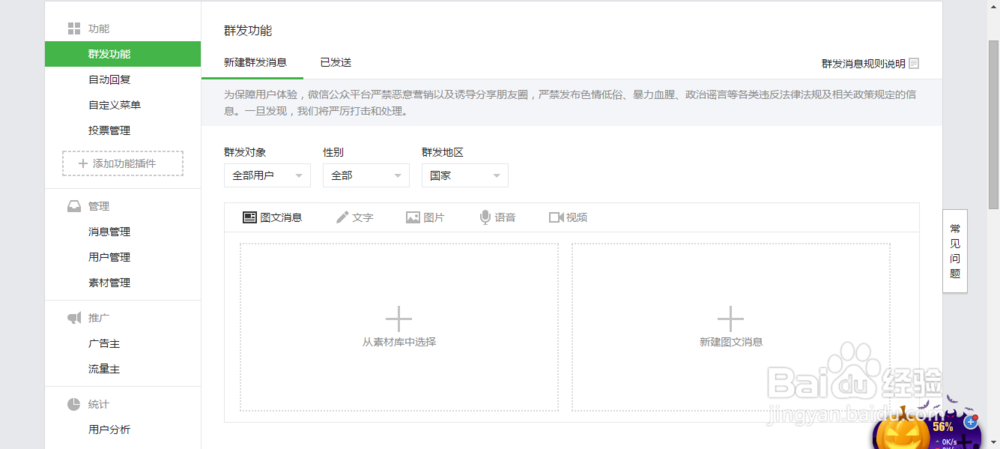The image size is (1000, 449).
Task: Click the 群发消息规则说明 document icon
Action: point(914,63)
